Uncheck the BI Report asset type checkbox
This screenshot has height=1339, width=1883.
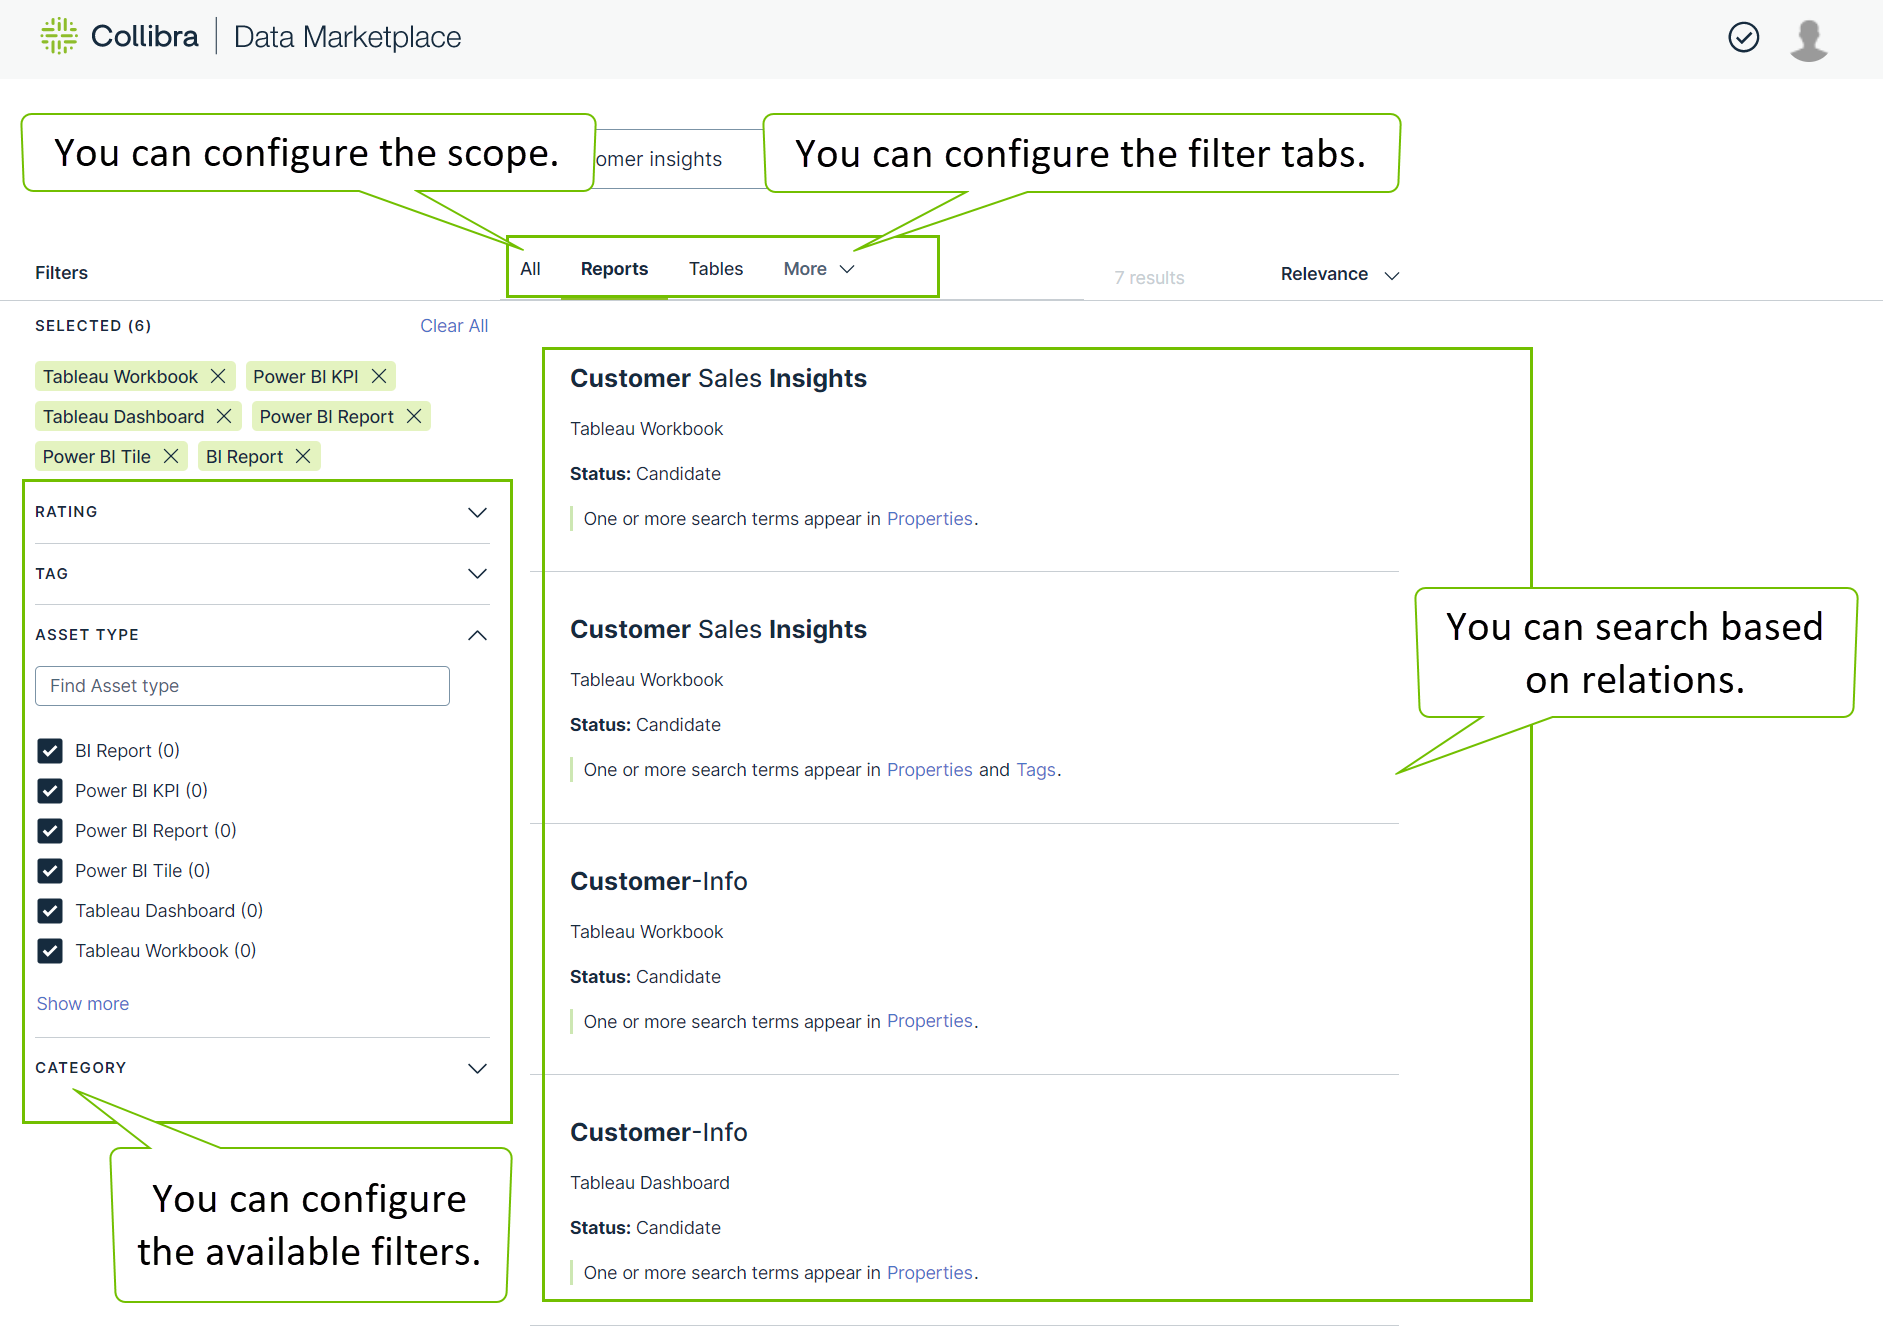(x=50, y=751)
